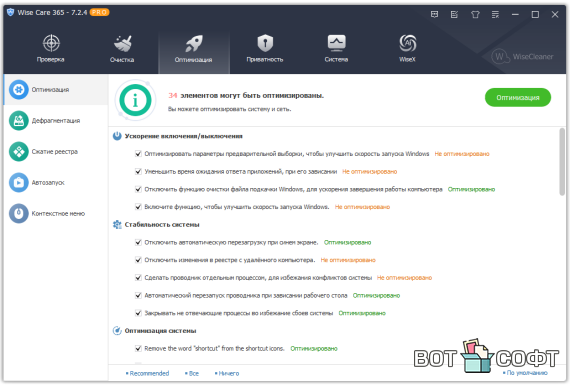Select the Оптимизация rocket icon tab
This screenshot has width=570, height=386.
tap(194, 43)
